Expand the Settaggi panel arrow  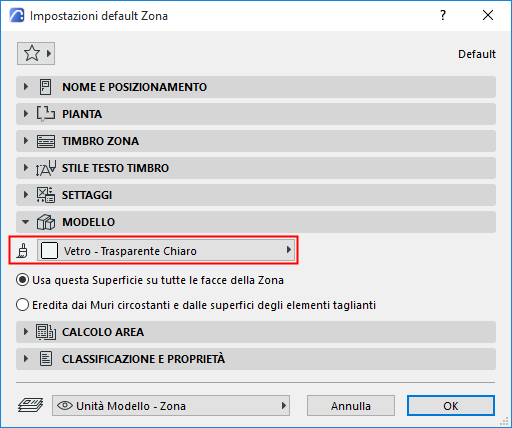tap(26, 195)
